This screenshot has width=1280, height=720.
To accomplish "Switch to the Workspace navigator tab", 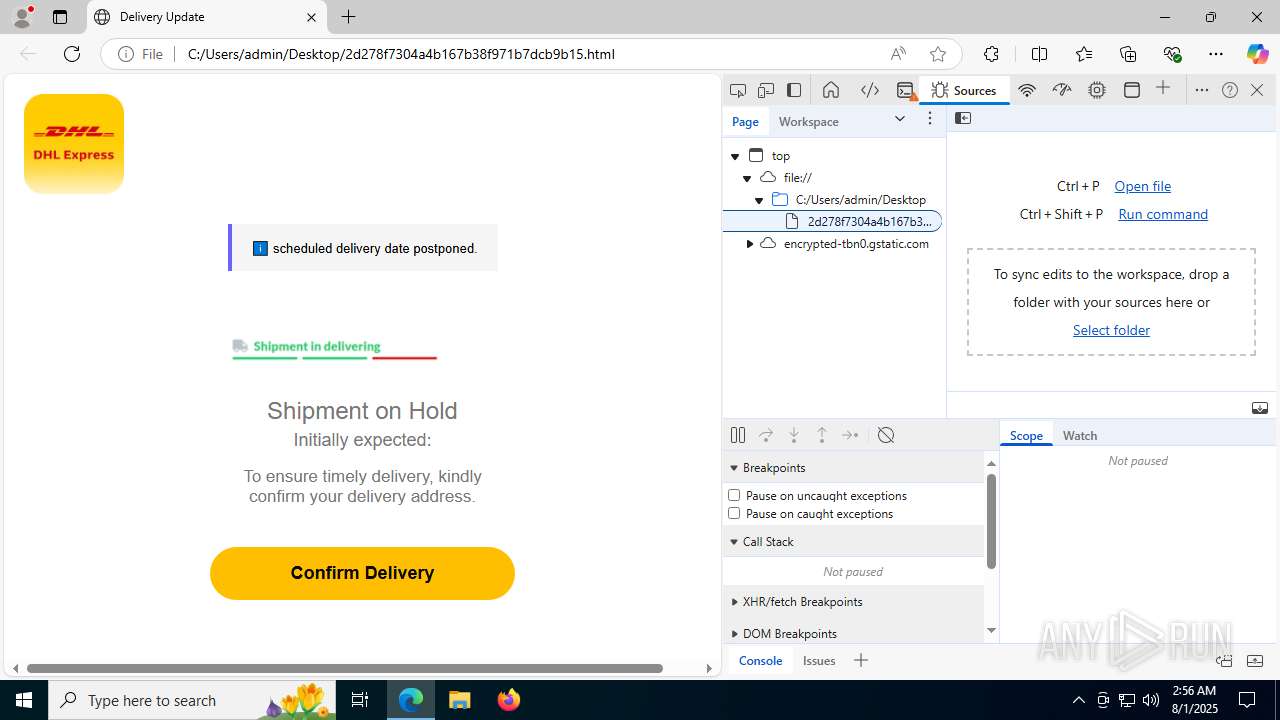I will click(809, 121).
